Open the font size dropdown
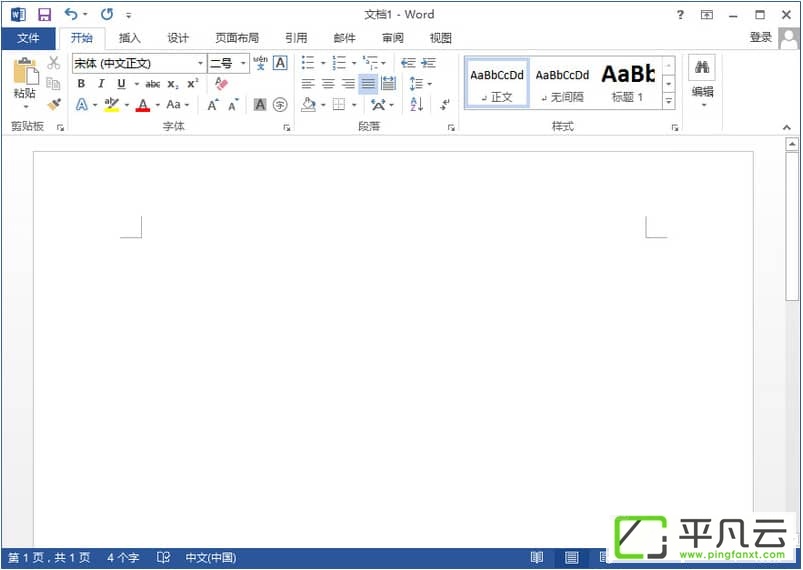The height and width of the screenshot is (570, 803). click(243, 64)
